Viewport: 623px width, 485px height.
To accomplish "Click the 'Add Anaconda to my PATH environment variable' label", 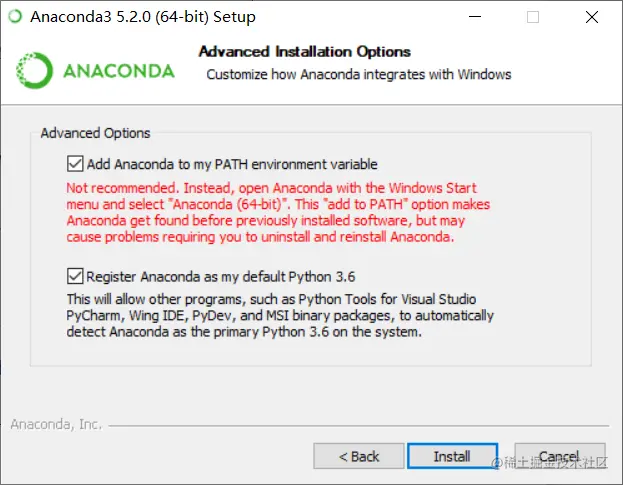I will (232, 164).
